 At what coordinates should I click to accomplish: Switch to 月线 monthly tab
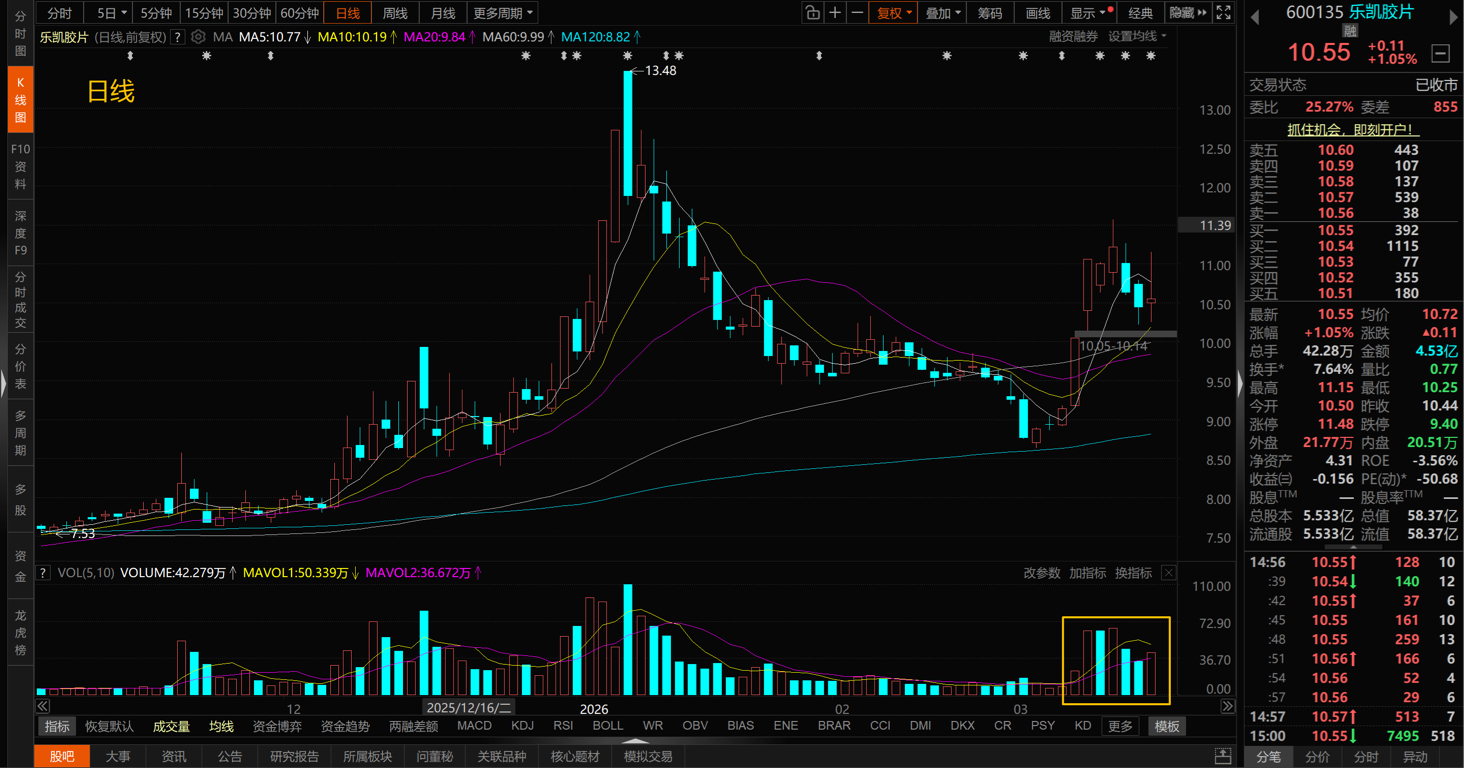[442, 13]
